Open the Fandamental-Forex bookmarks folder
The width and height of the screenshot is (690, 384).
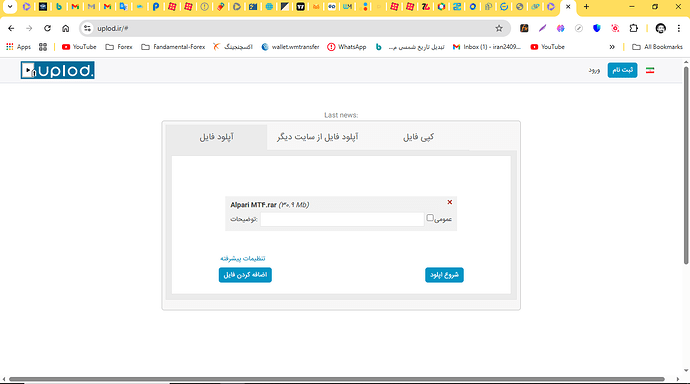(x=173, y=47)
